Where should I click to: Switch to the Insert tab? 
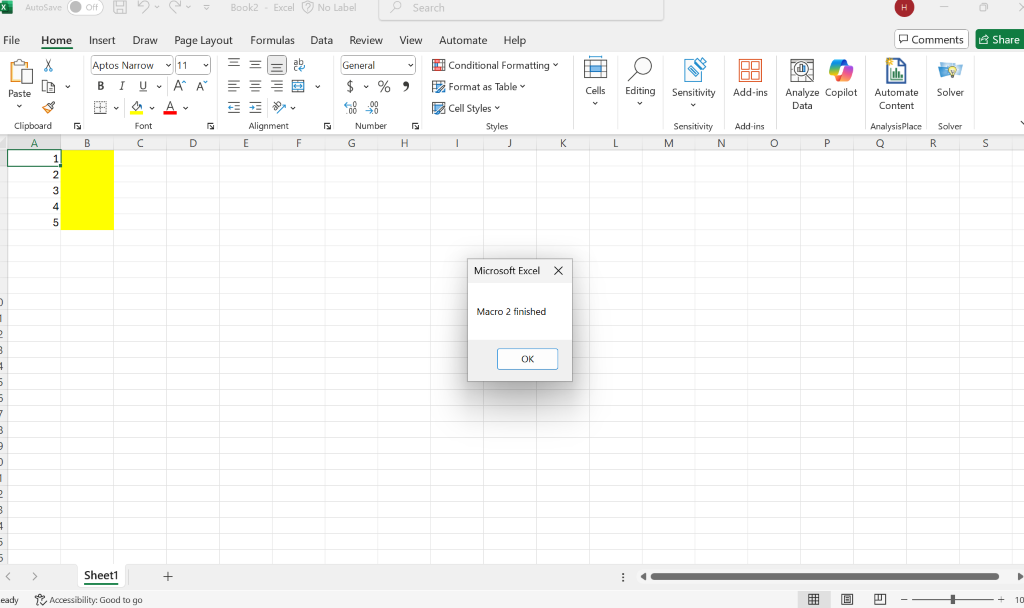pos(102,40)
